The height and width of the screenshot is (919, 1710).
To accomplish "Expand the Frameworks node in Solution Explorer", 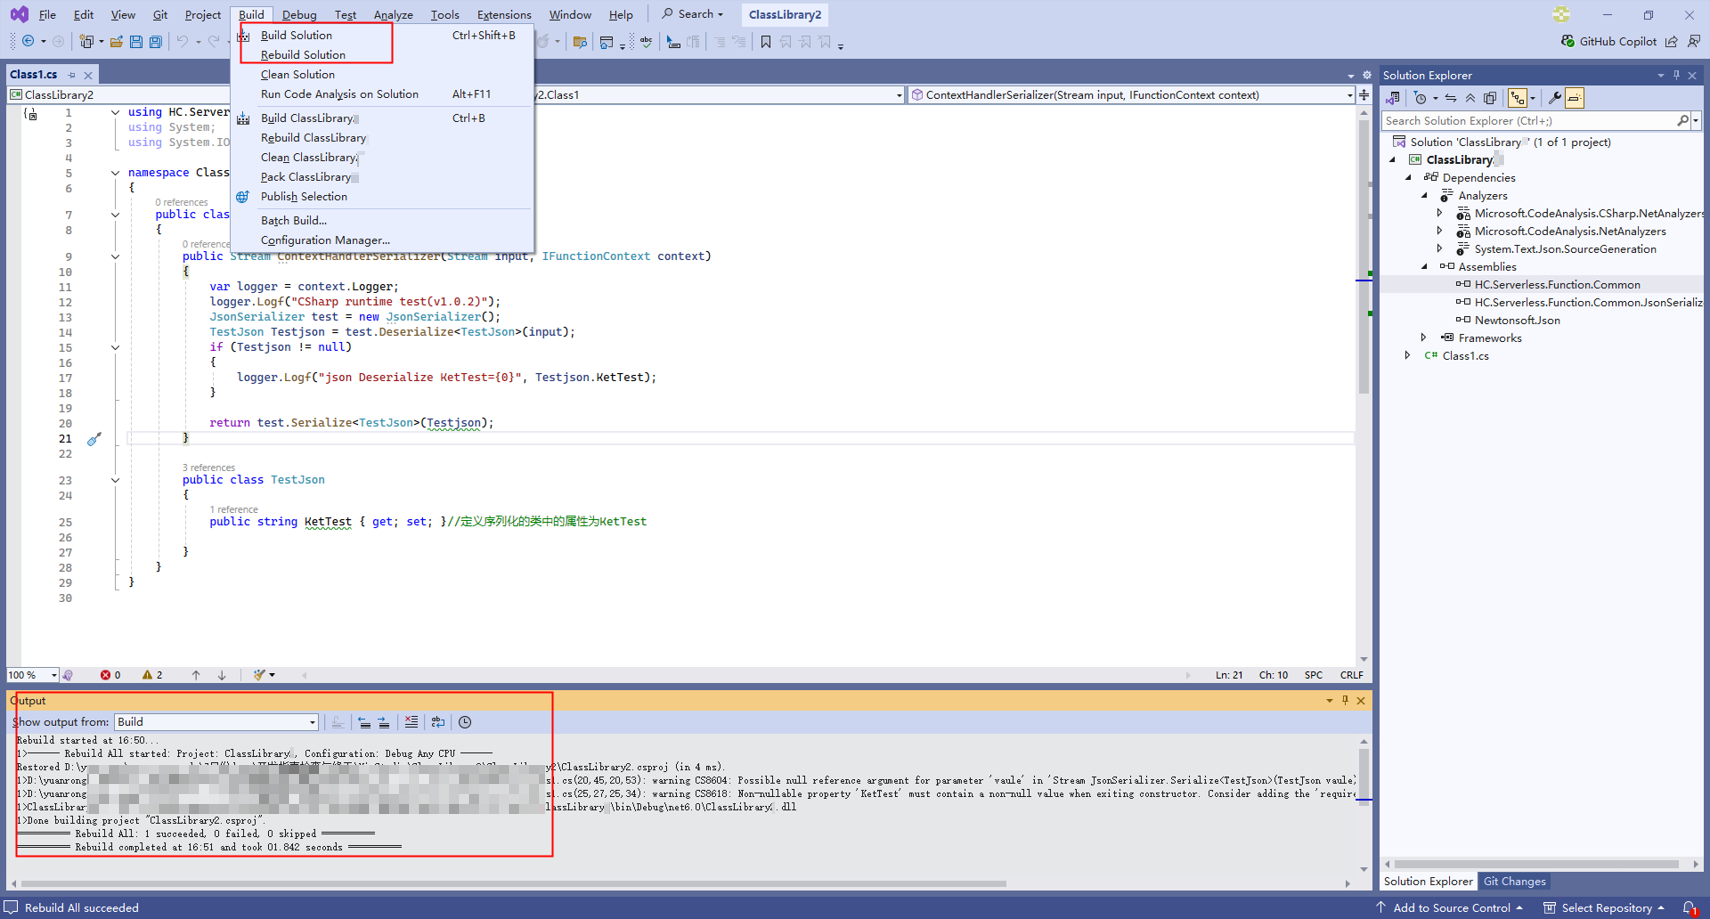I will [x=1424, y=338].
